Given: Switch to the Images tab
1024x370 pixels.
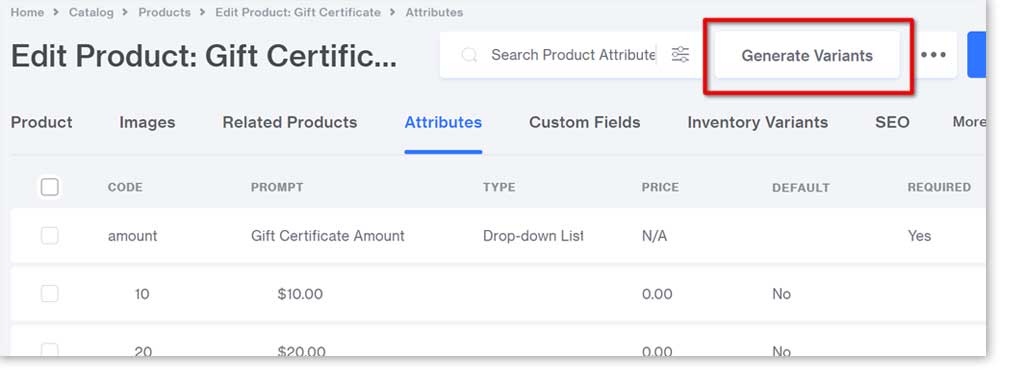Looking at the screenshot, I should pos(147,123).
